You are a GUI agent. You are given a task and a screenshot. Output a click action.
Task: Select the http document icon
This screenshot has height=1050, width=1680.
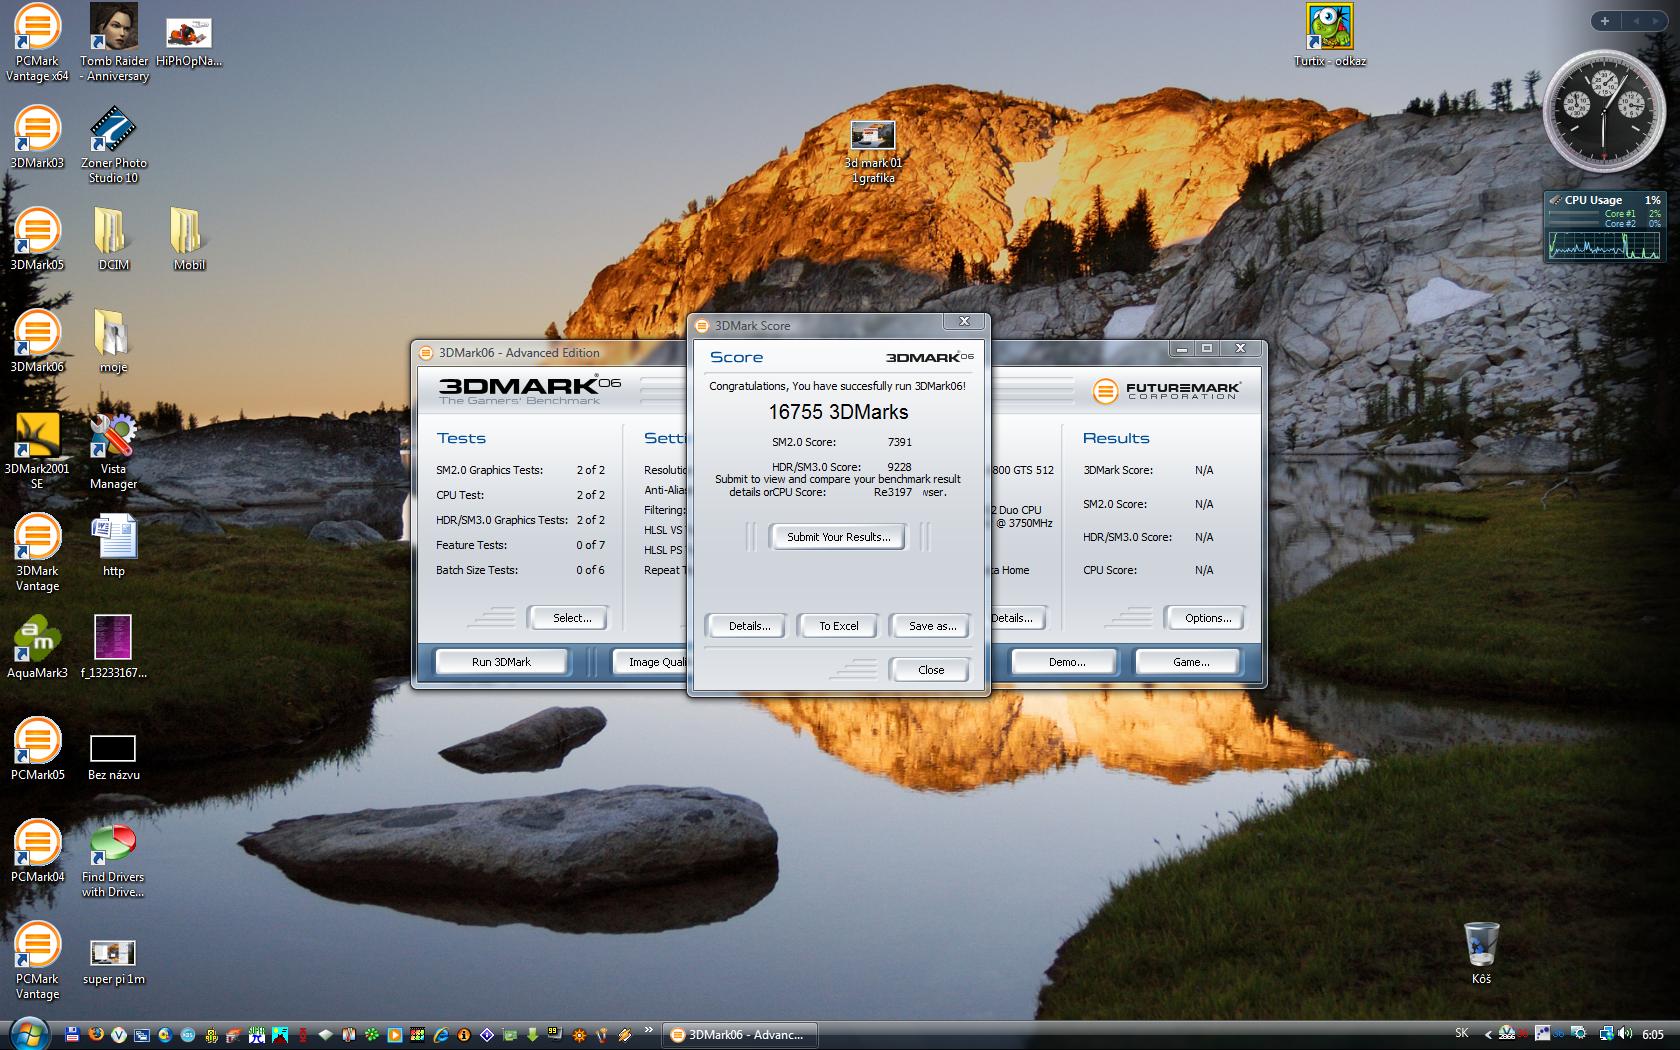coord(113,545)
